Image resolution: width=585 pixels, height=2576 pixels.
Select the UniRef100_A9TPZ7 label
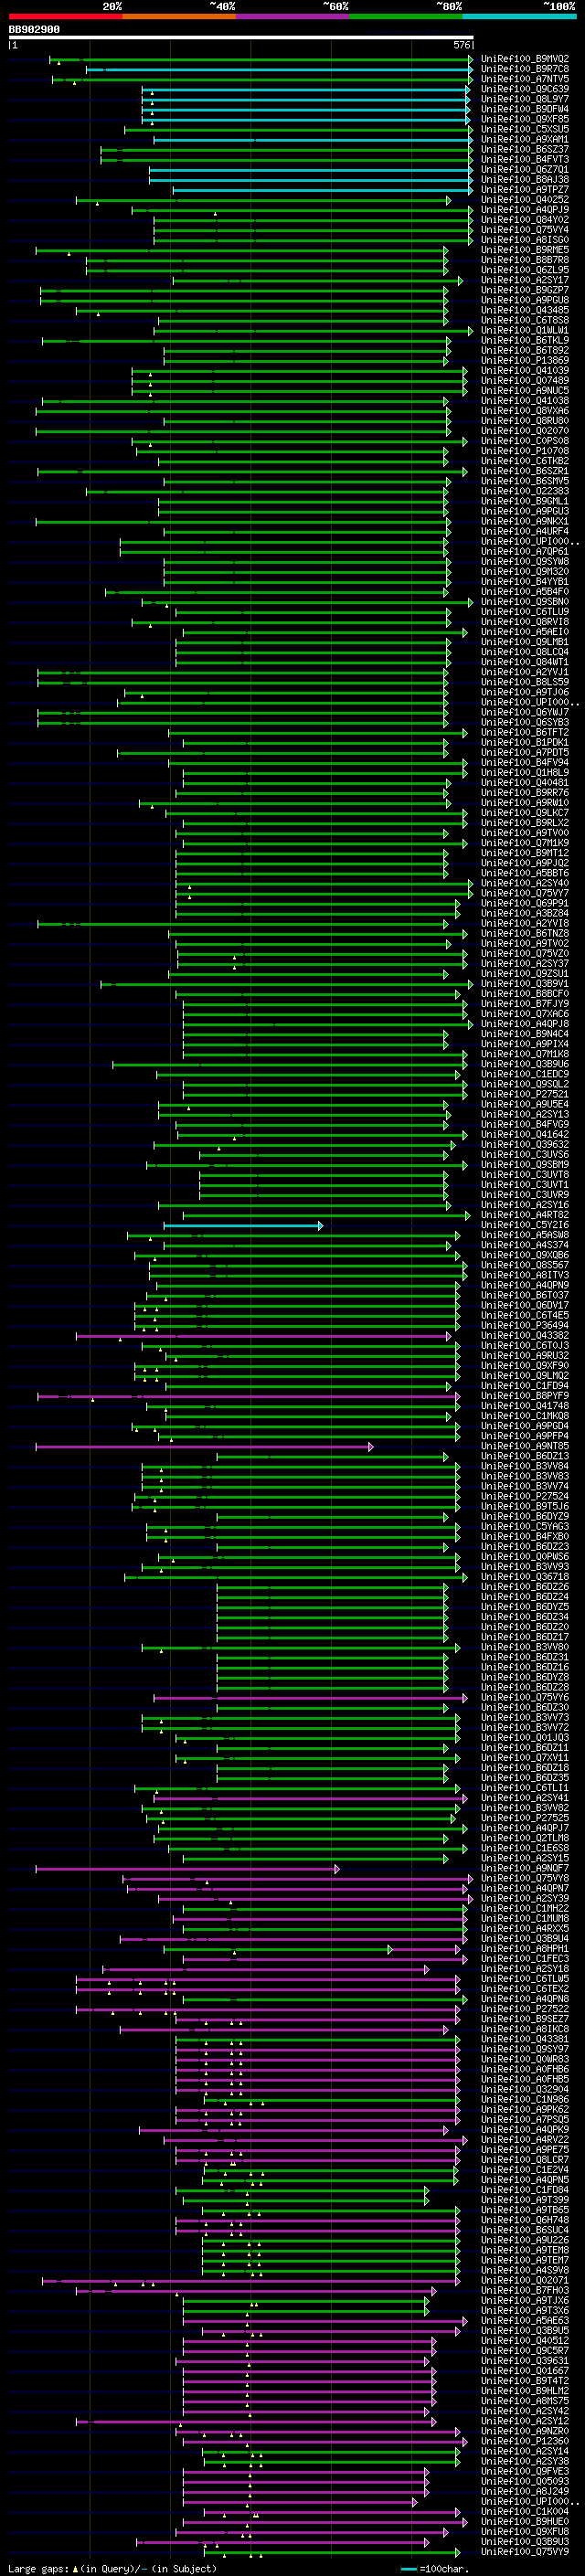point(525,190)
